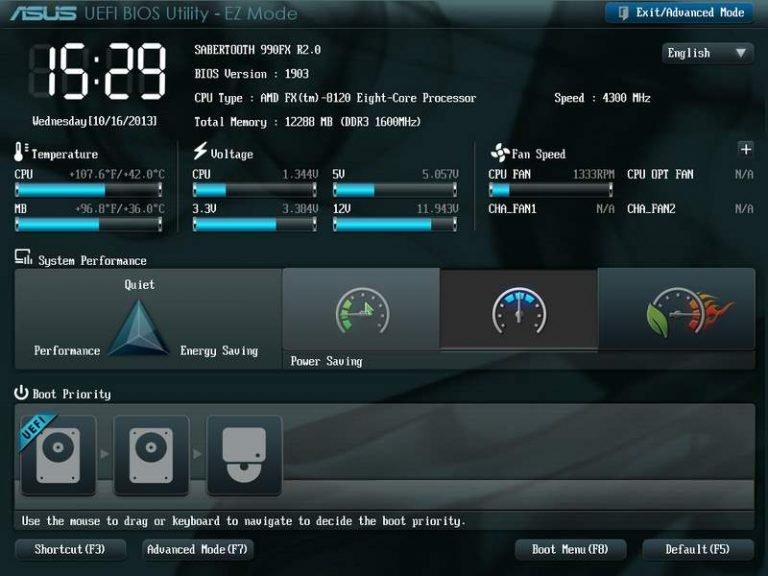
Task: Select the optical drive boot device
Action: 244,455
